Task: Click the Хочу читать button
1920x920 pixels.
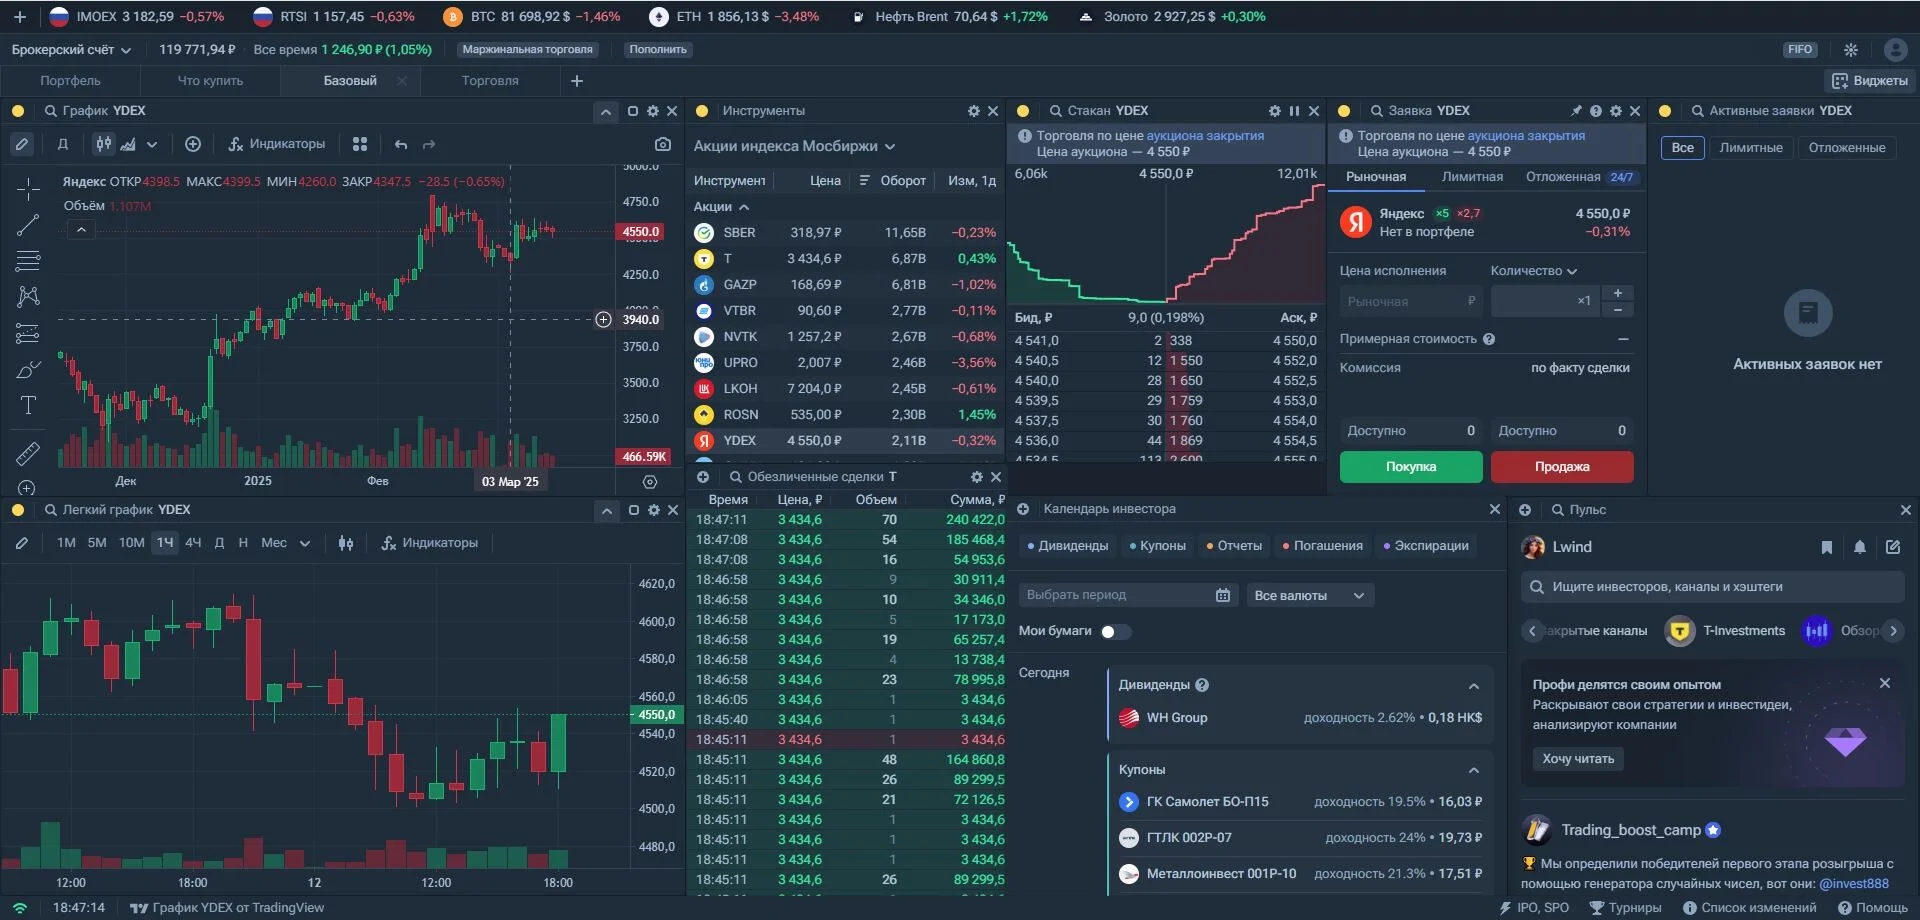Action: [x=1578, y=759]
